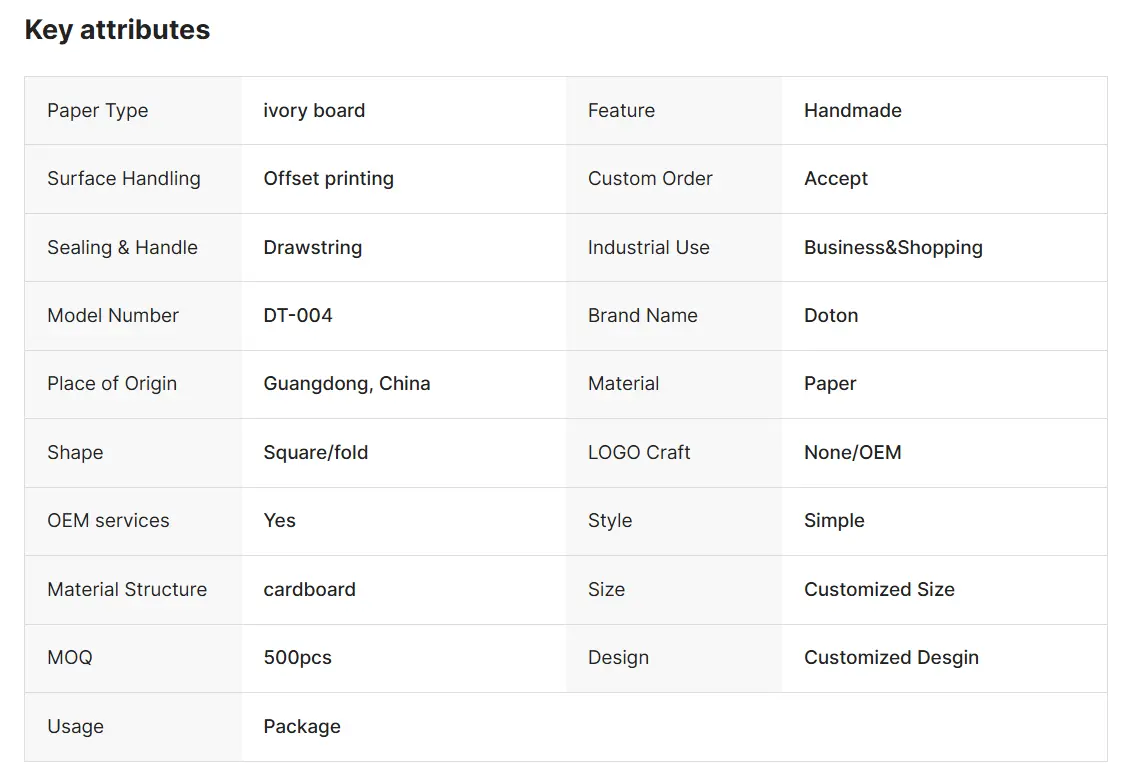Click the Guangdong, China origin value
1134x774 pixels.
click(346, 383)
